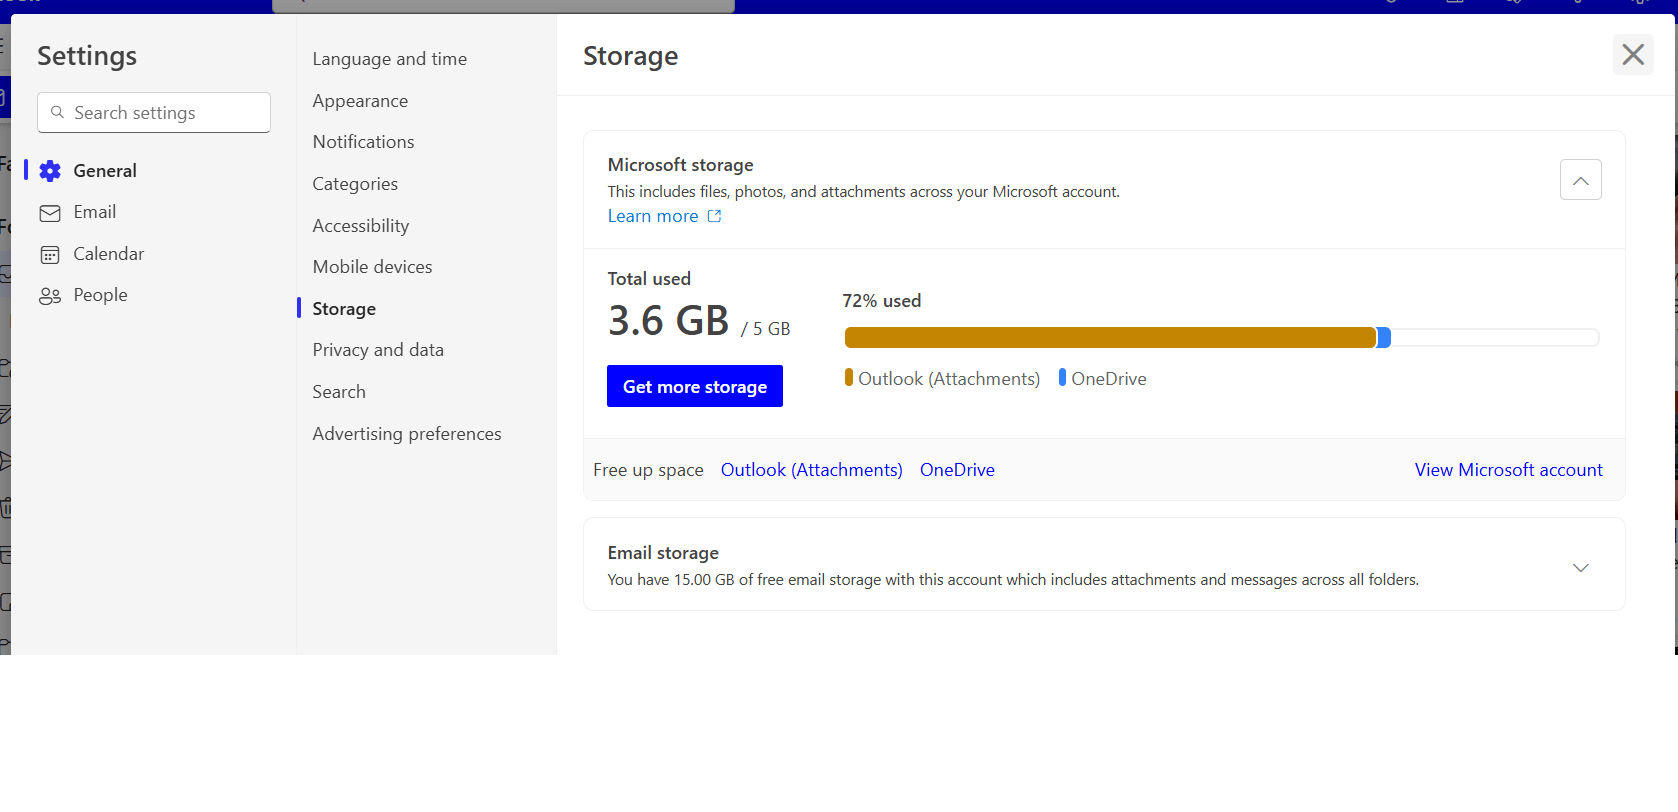1678x812 pixels.
Task: Click the Email envelope icon
Action: click(x=50, y=213)
